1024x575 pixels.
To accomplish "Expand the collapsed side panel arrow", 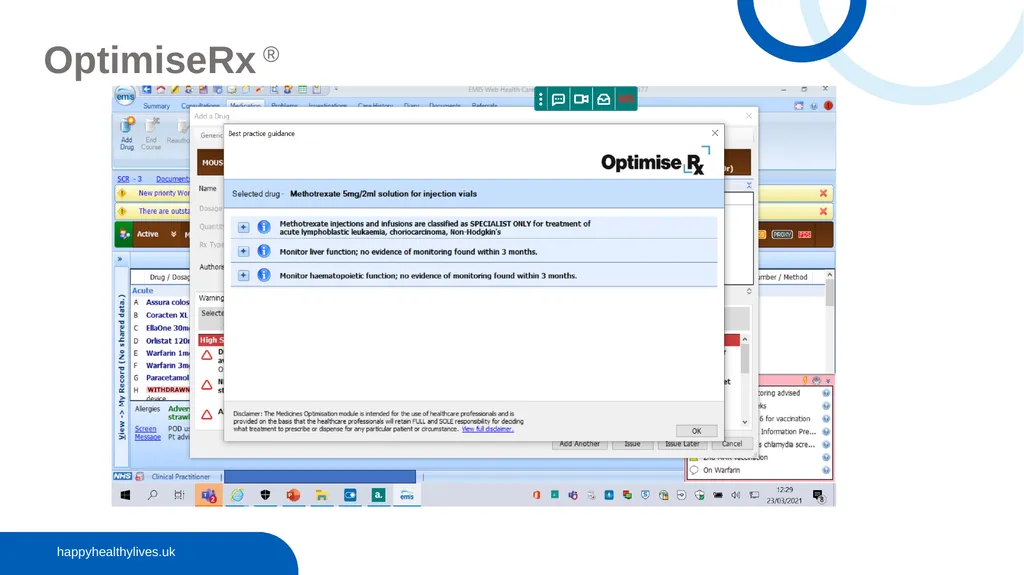I will pyautogui.click(x=120, y=259).
